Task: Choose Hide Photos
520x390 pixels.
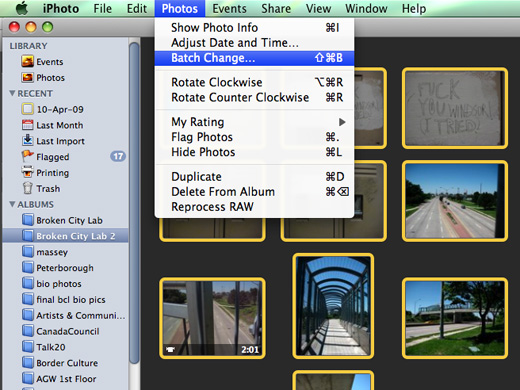Action: 255,152
